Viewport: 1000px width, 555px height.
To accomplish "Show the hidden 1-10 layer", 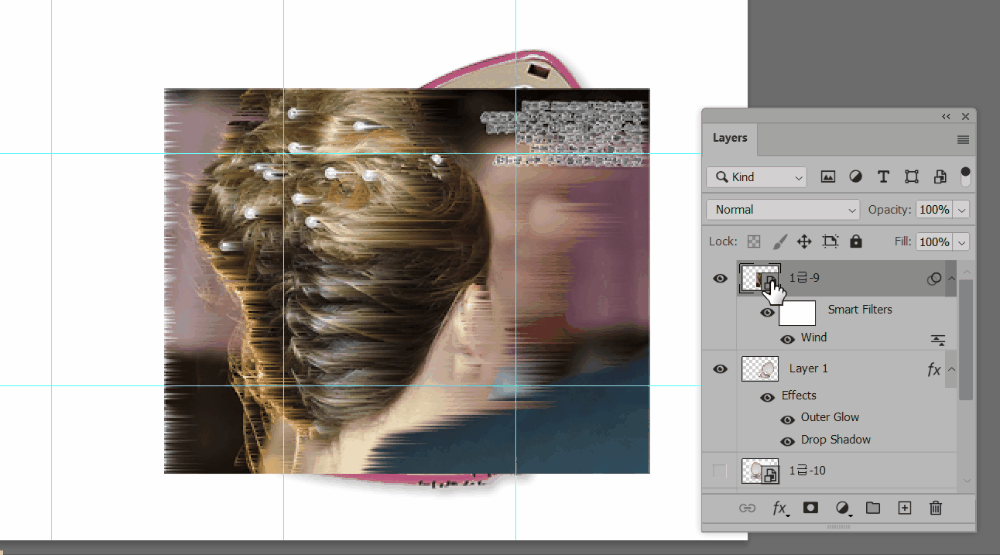I will (720, 471).
